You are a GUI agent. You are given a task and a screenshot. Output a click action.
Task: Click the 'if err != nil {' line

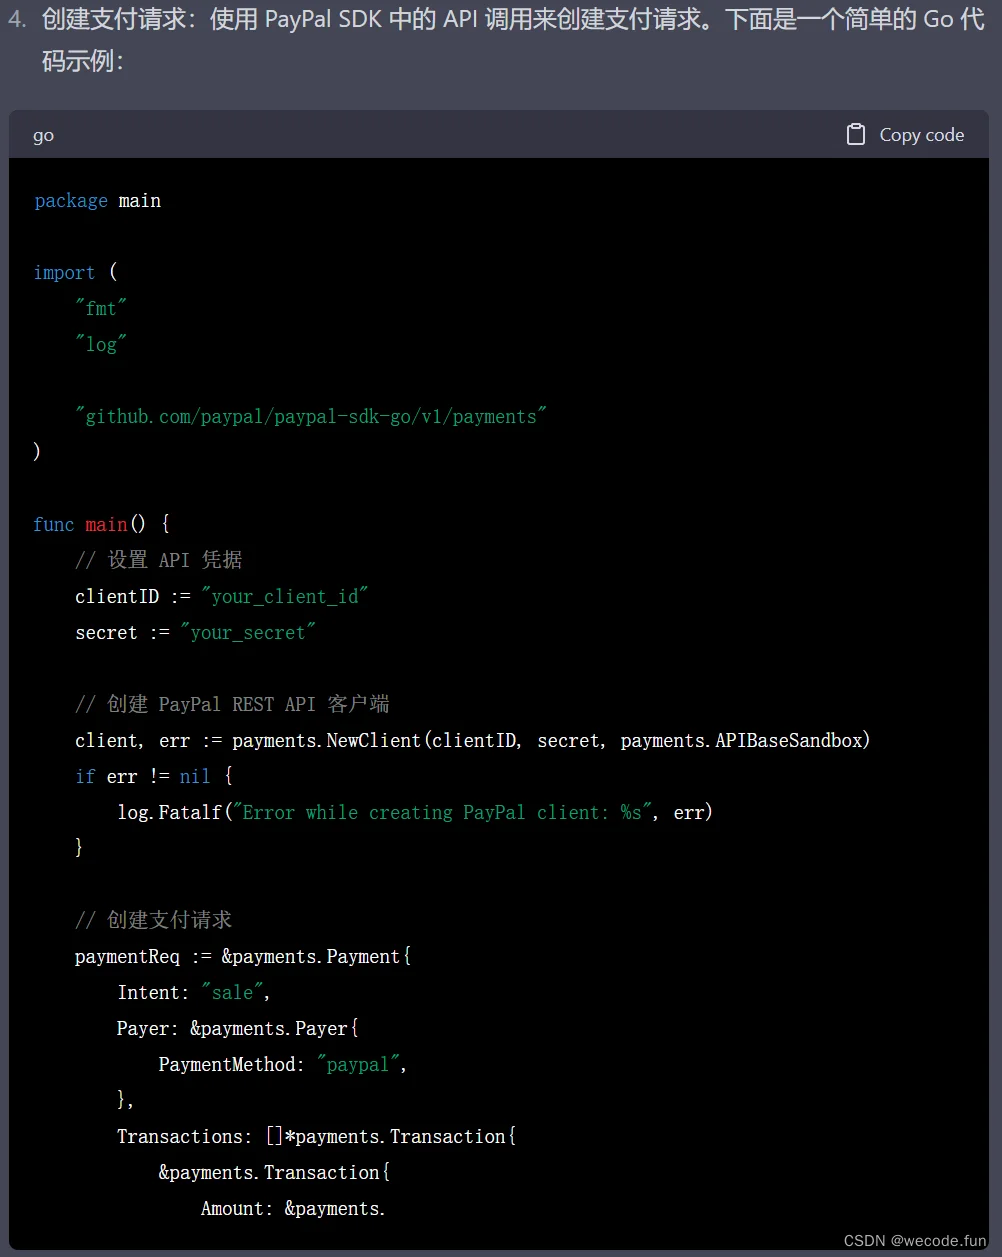154,776
